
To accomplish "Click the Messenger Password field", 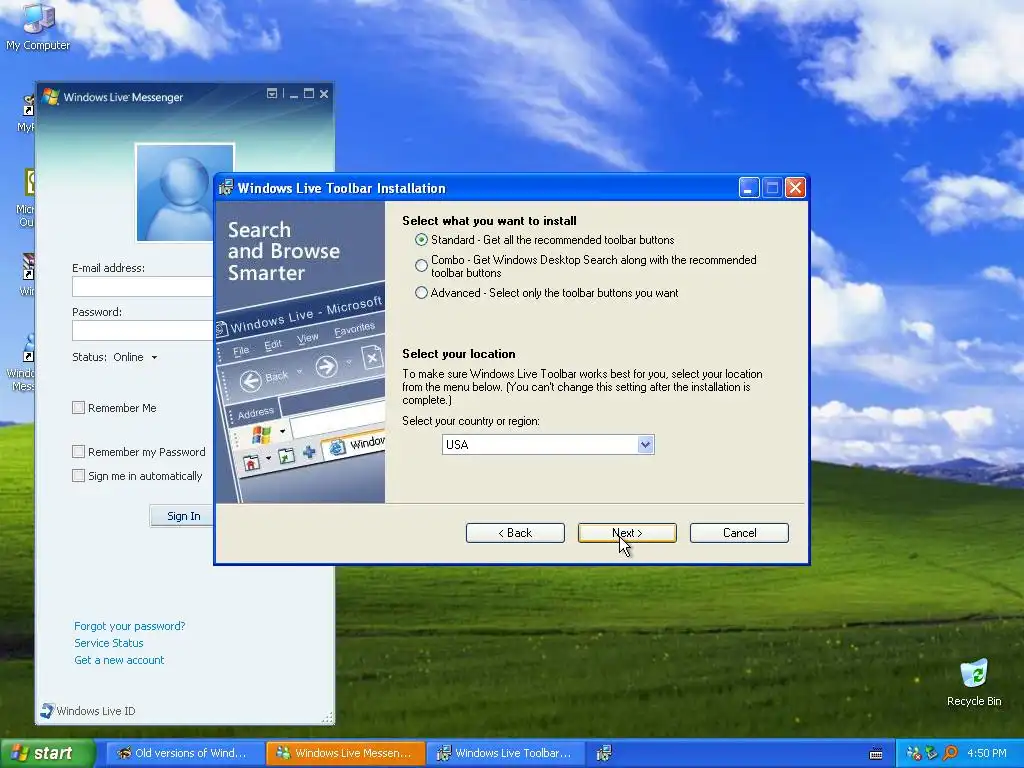I will coord(142,330).
